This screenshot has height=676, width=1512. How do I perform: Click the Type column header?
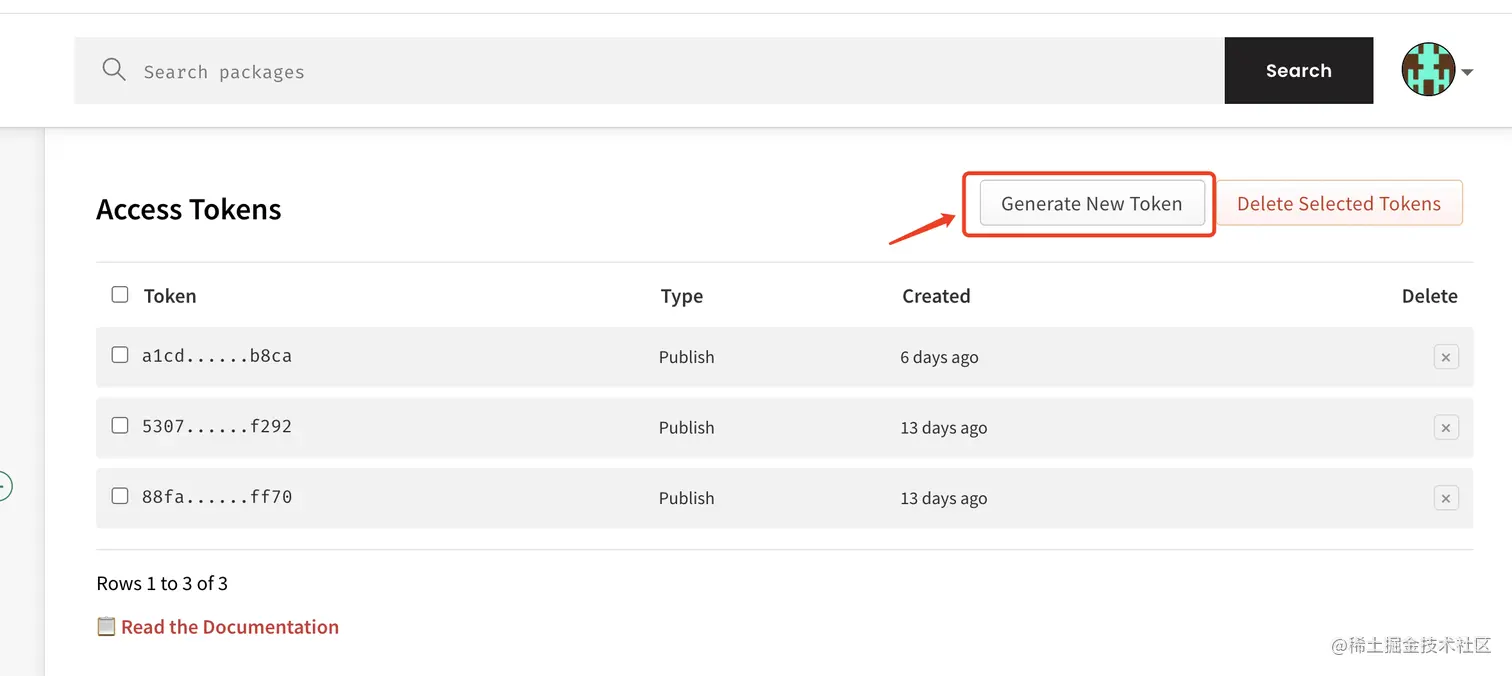point(682,296)
